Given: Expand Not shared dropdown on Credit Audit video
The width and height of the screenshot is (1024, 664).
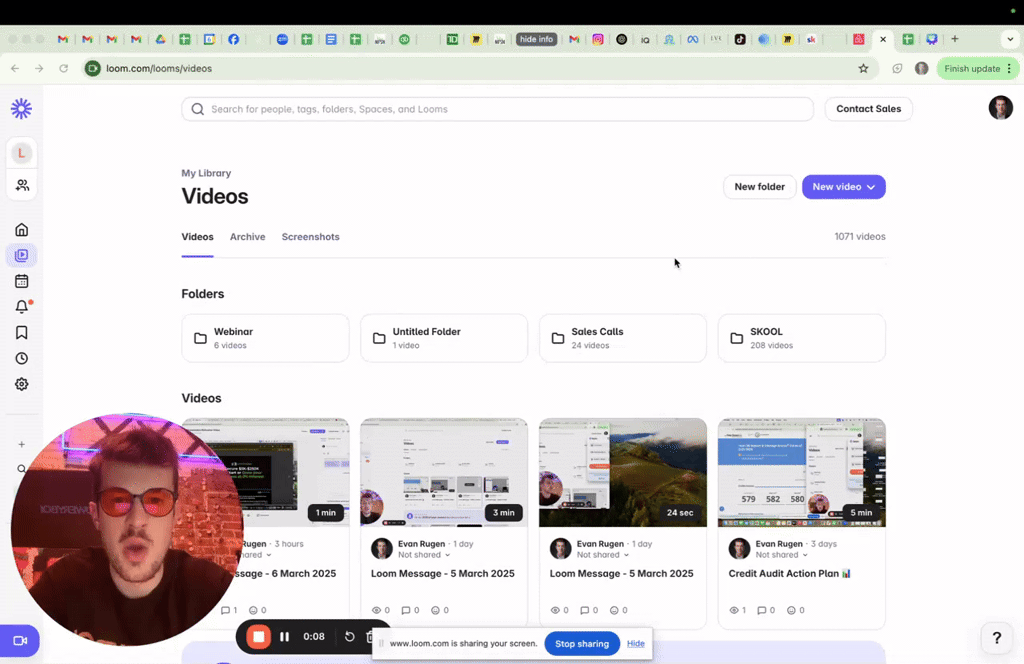Looking at the screenshot, I should [782, 555].
